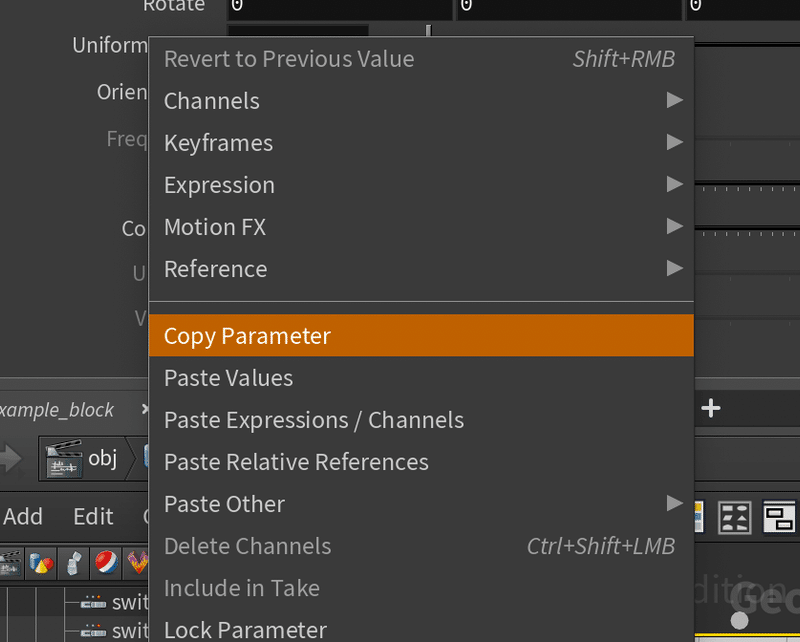Click the back arrow in network path bar
Image resolution: width=800 pixels, height=642 pixels.
pyautogui.click(x=12, y=459)
